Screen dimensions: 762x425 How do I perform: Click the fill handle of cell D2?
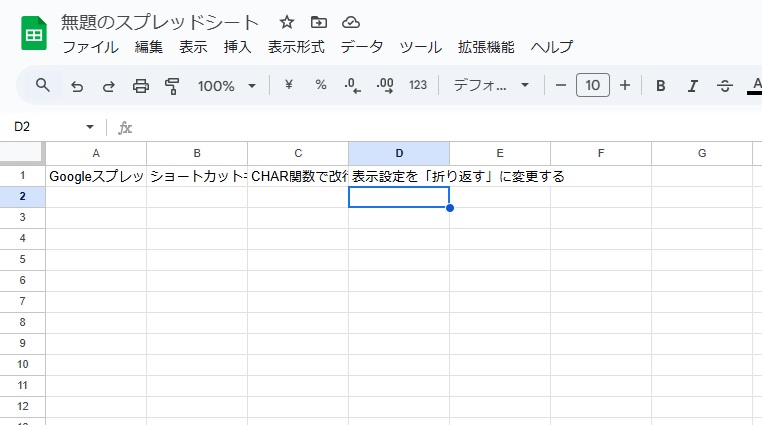[450, 208]
